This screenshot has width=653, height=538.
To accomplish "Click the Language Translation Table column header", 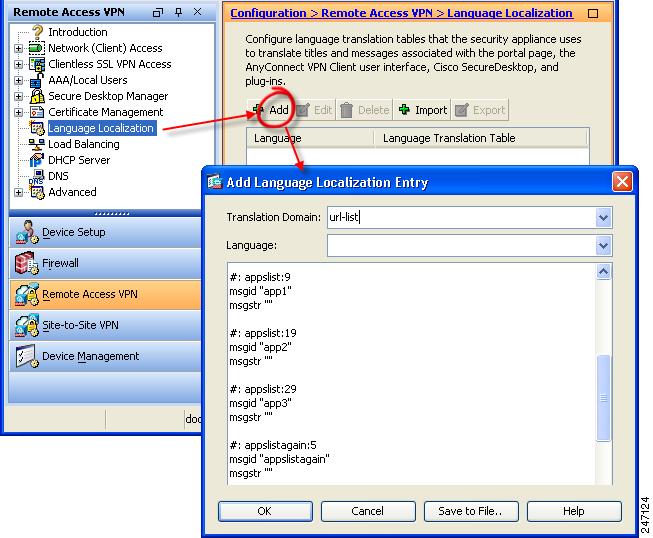I will pos(481,138).
